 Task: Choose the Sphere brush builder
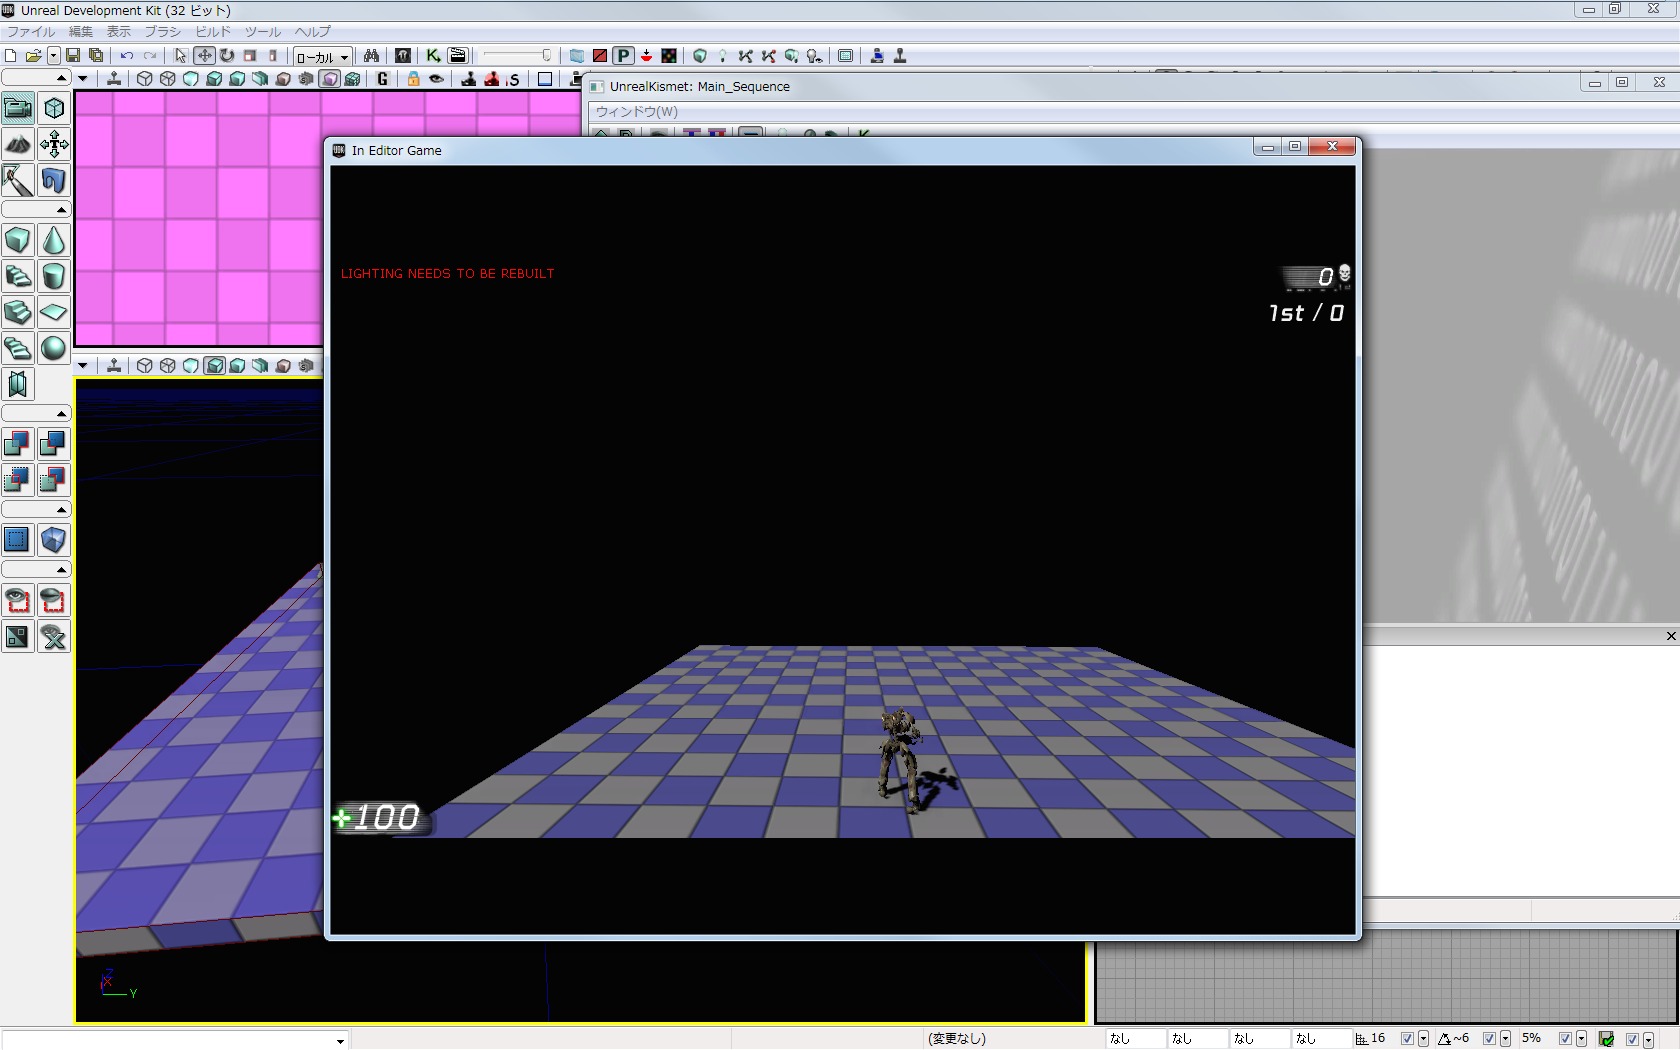tap(54, 349)
